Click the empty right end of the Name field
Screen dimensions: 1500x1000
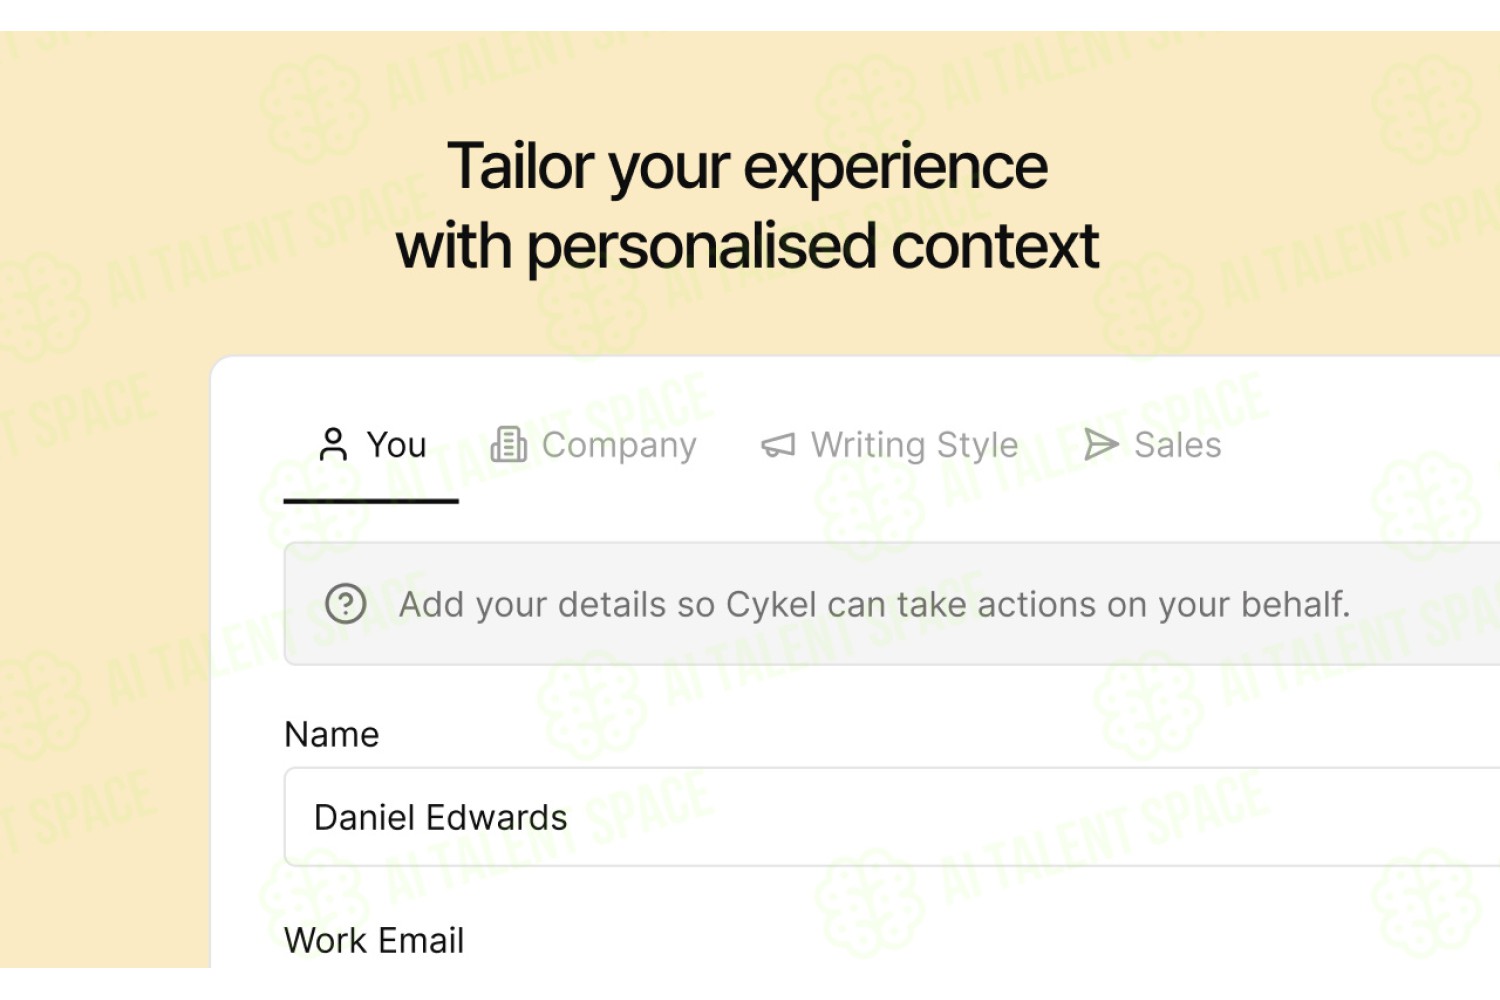tap(1300, 817)
